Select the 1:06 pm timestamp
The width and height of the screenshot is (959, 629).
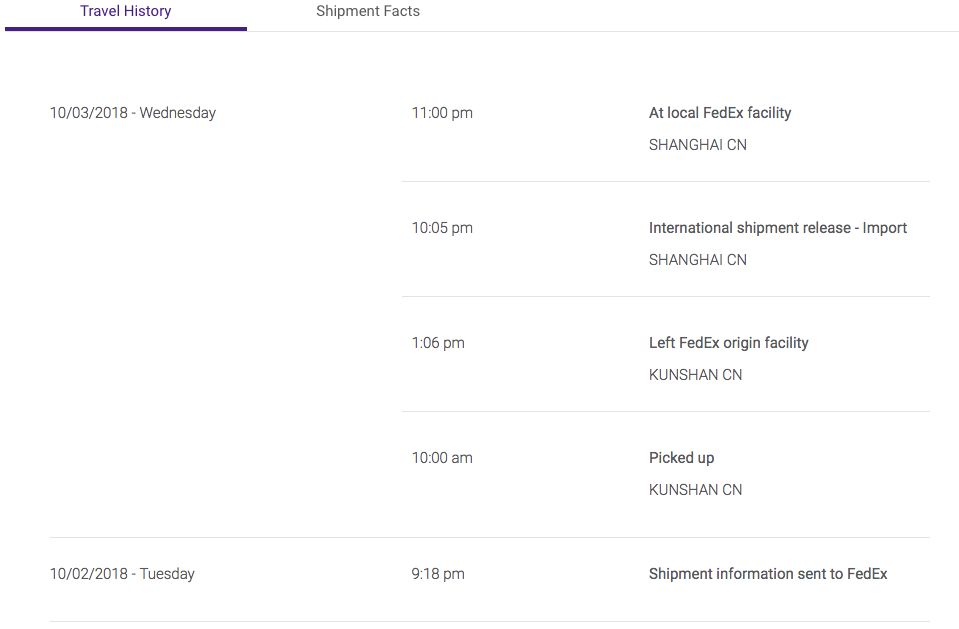pyautogui.click(x=438, y=343)
